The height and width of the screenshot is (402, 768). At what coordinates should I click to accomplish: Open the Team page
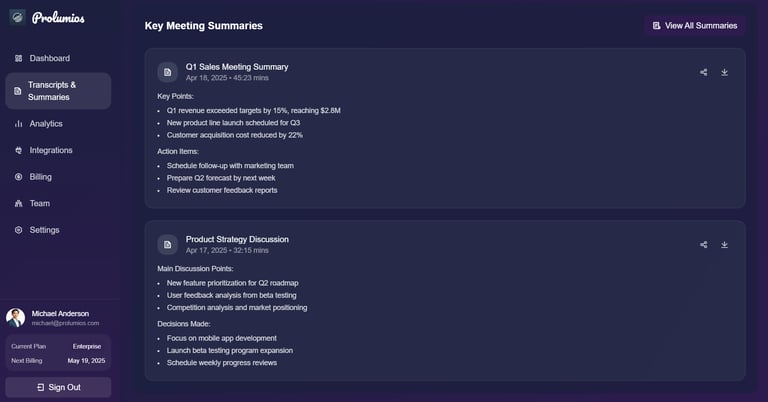point(39,203)
